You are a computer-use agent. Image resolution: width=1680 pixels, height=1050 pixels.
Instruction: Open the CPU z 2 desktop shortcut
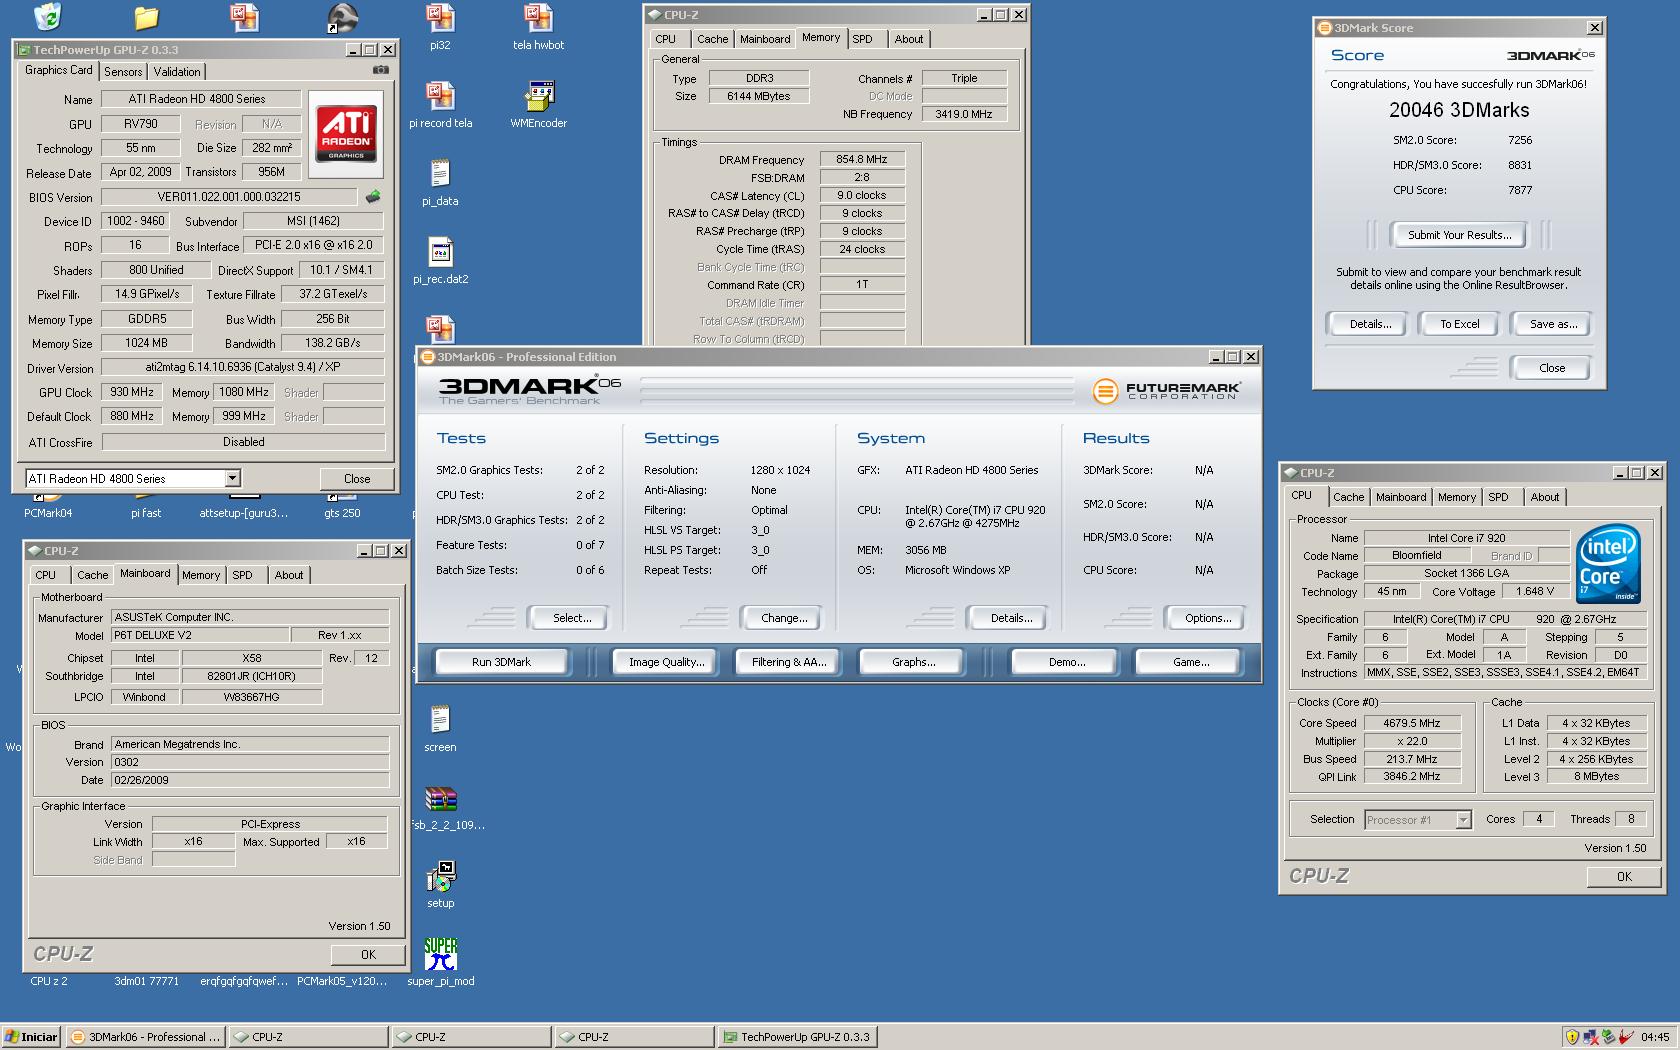point(48,981)
